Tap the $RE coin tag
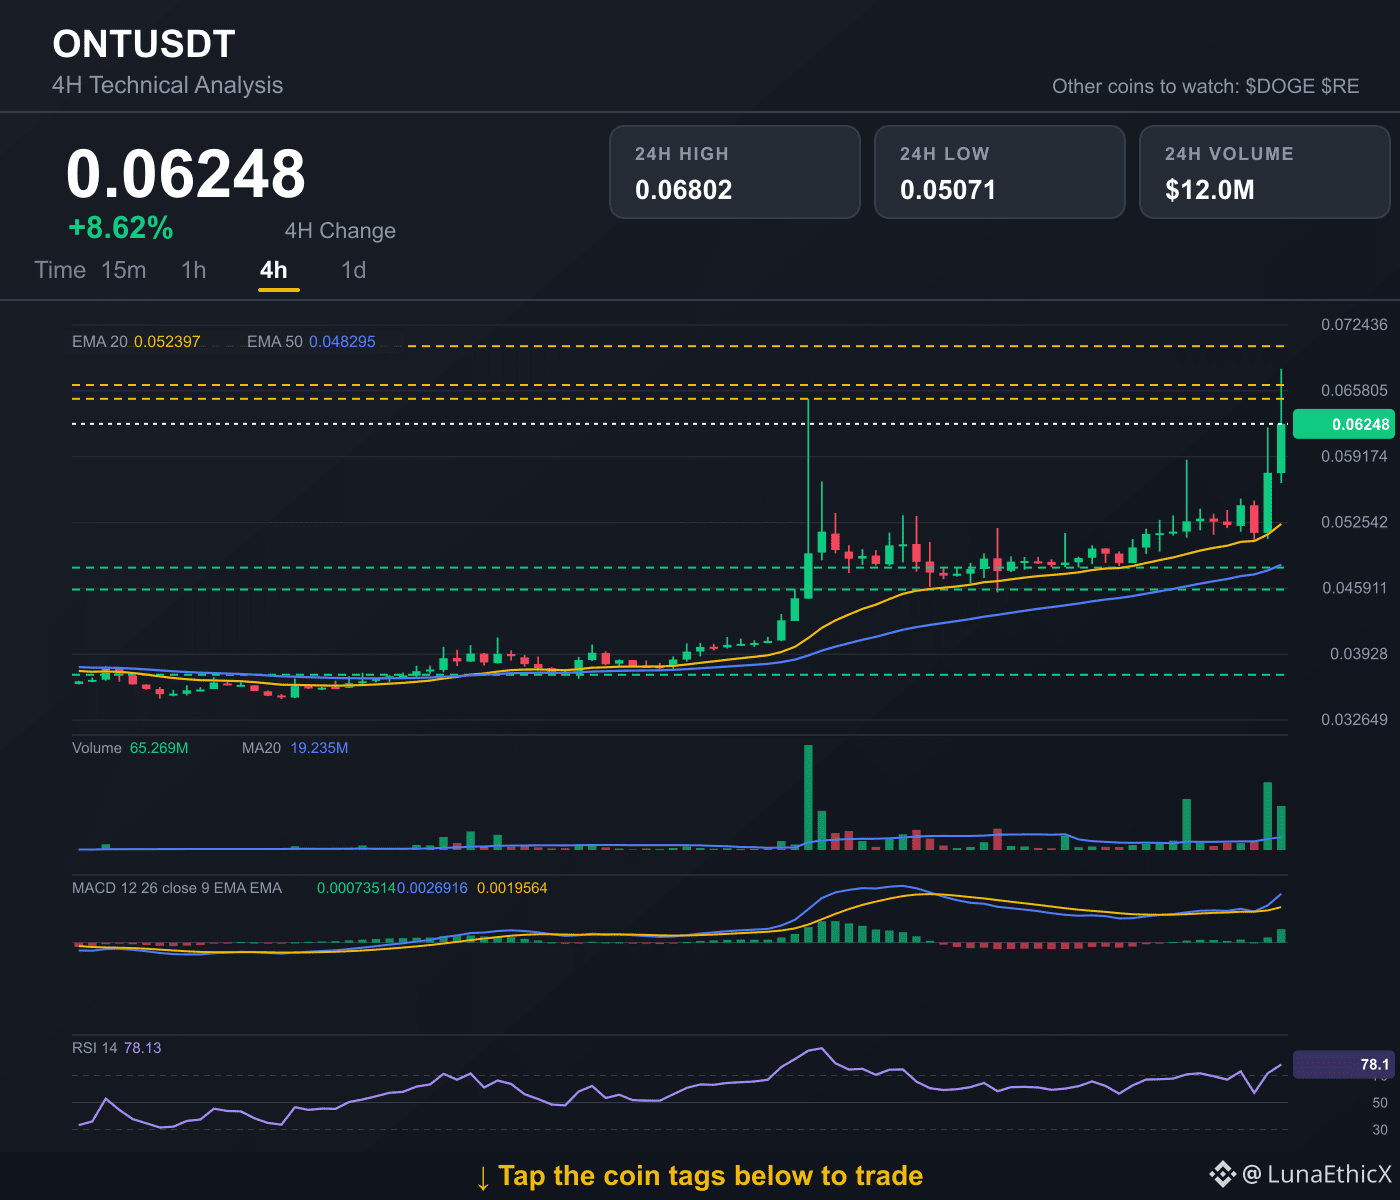1400x1200 pixels. (1340, 86)
